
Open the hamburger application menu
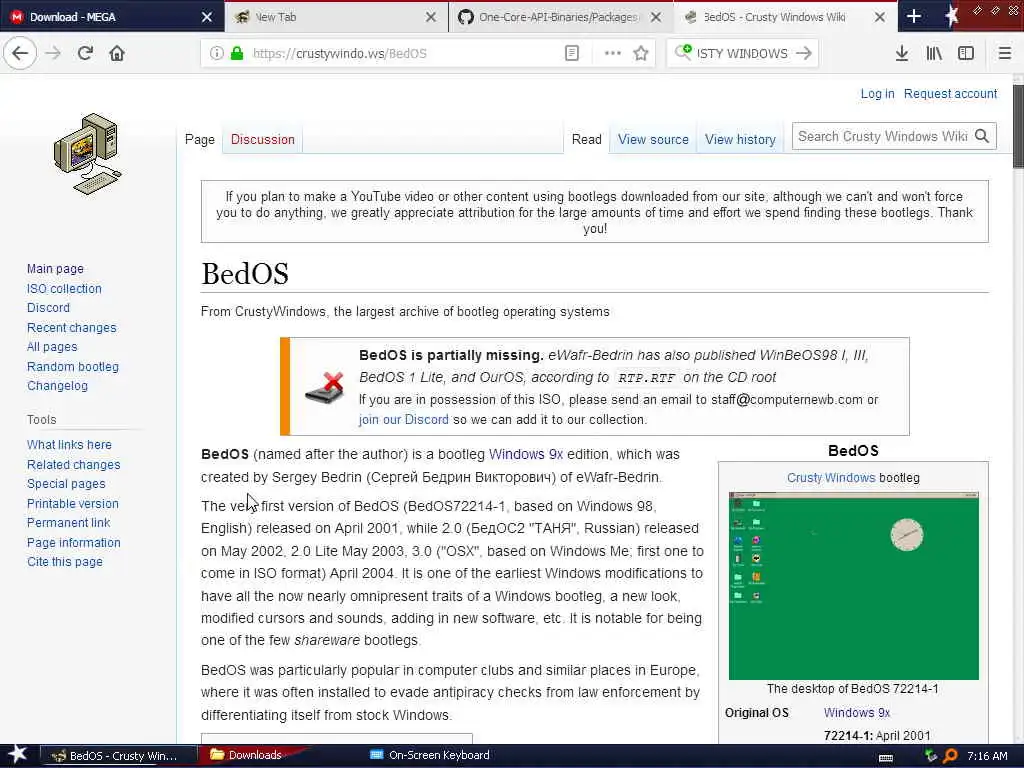[x=1004, y=53]
